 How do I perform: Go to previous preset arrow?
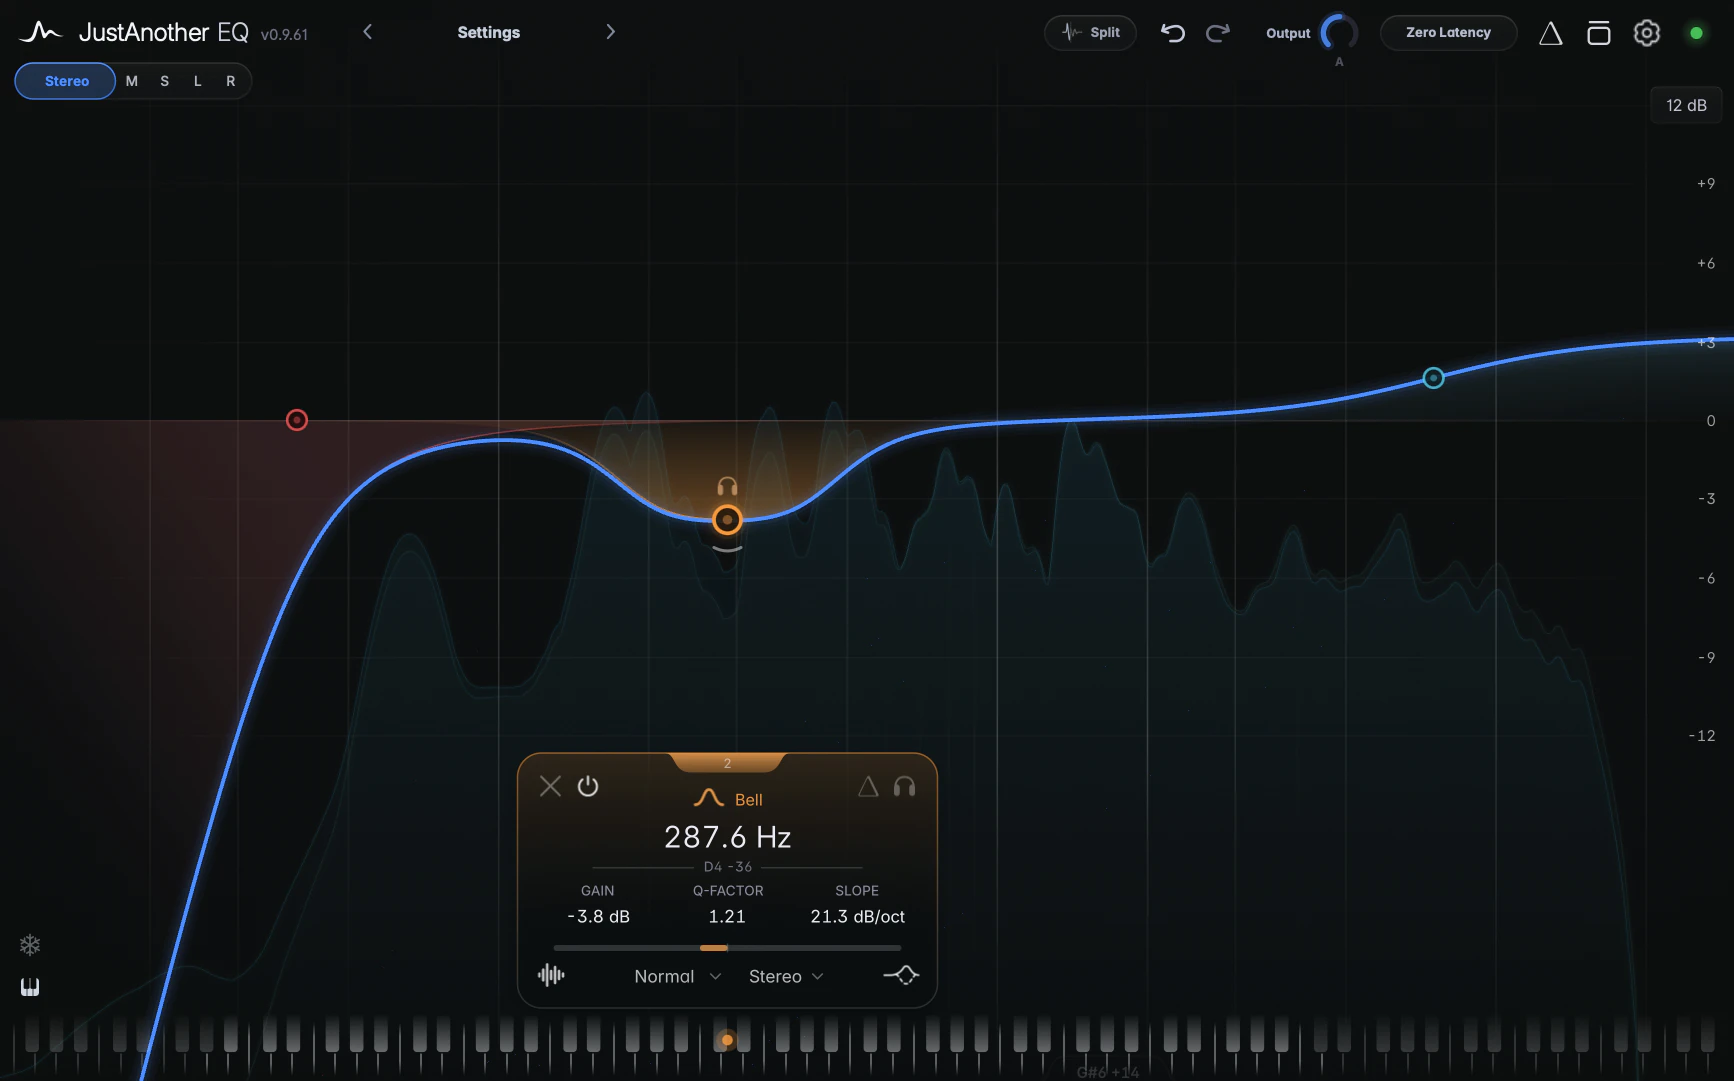(x=368, y=32)
